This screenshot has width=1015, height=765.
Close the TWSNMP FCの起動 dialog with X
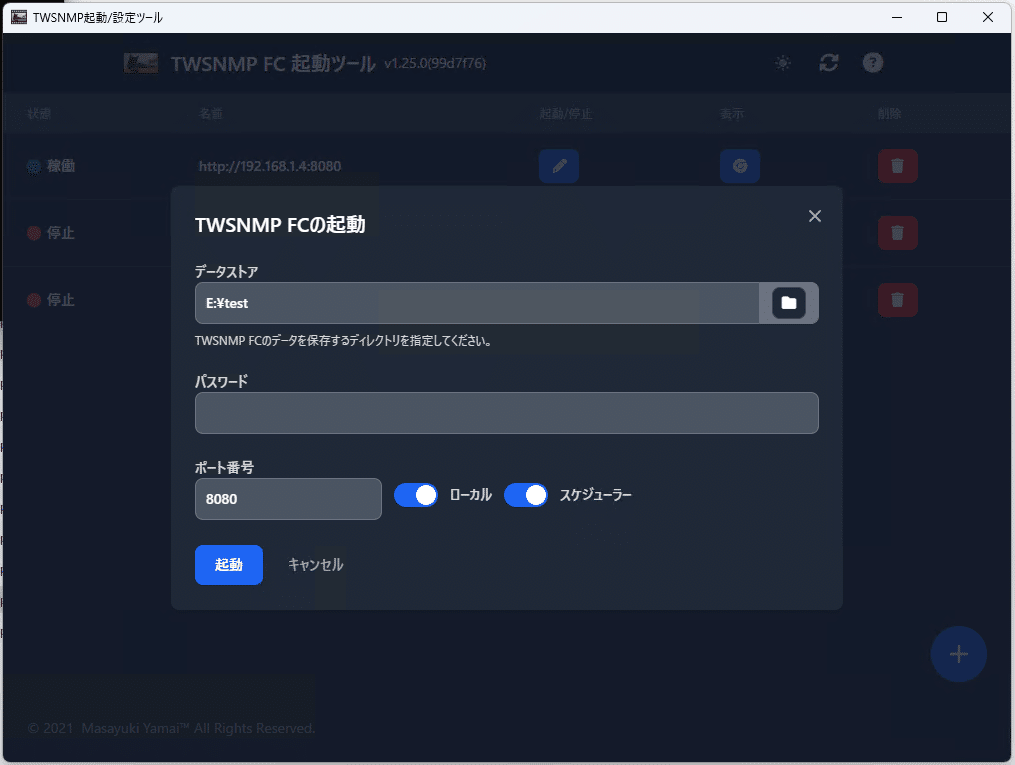[x=815, y=216]
